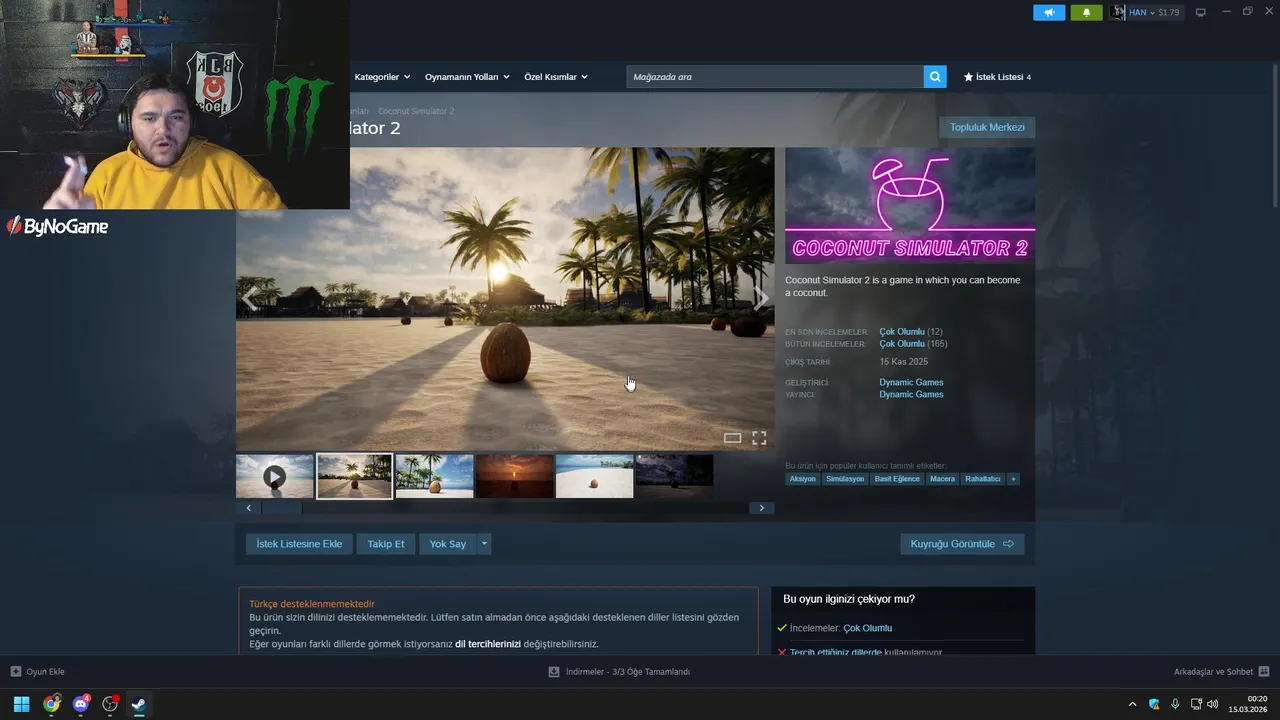Click the Takip Et button

[386, 544]
